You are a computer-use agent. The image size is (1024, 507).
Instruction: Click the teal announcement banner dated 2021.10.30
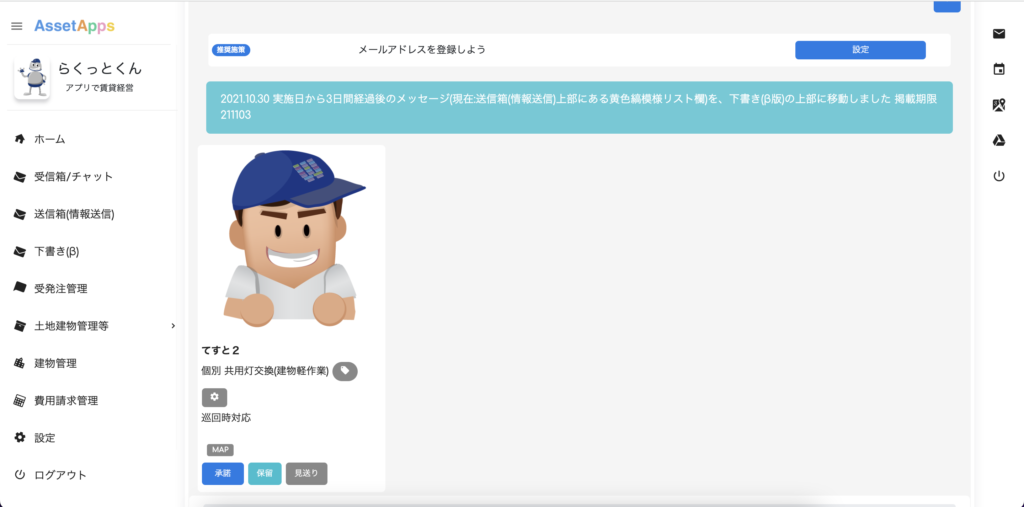point(579,108)
